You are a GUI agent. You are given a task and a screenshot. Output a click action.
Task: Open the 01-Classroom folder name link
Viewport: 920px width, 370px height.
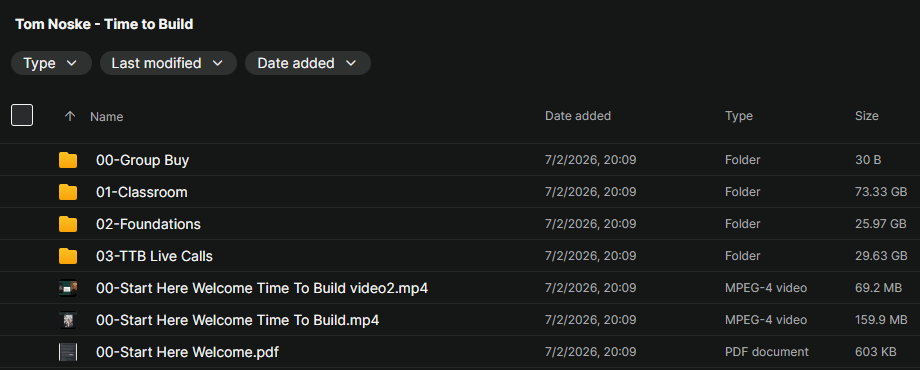(x=141, y=192)
